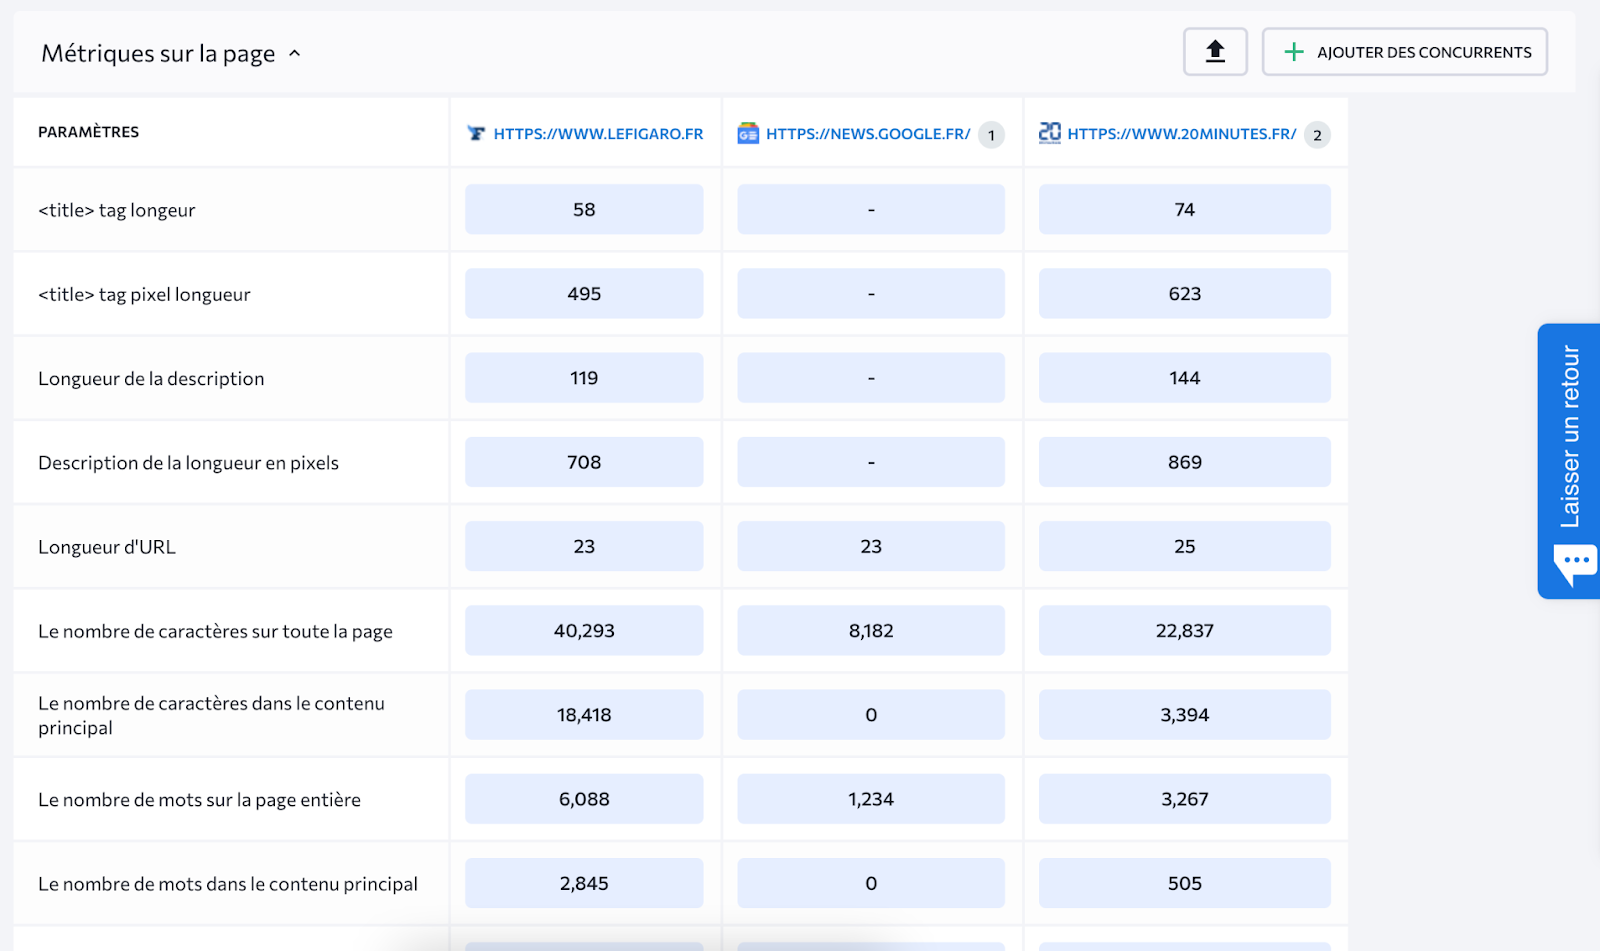Image resolution: width=1600 pixels, height=951 pixels.
Task: Click the page word count value 1,234
Action: [x=871, y=799]
